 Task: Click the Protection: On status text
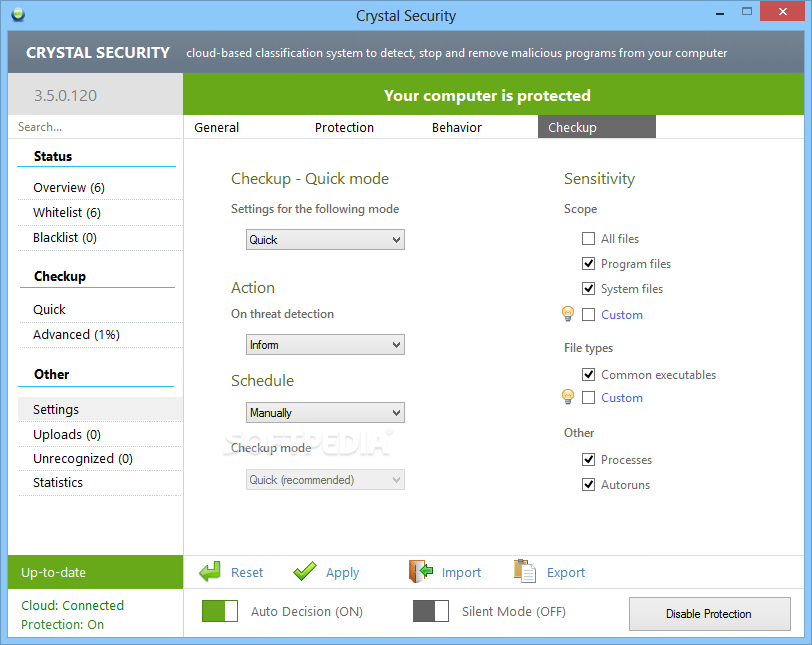click(63, 624)
